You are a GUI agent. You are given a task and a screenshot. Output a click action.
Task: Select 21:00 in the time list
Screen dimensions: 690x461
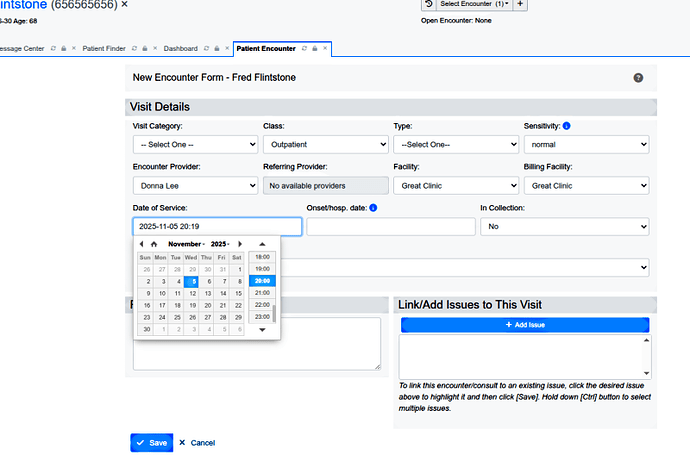263,292
